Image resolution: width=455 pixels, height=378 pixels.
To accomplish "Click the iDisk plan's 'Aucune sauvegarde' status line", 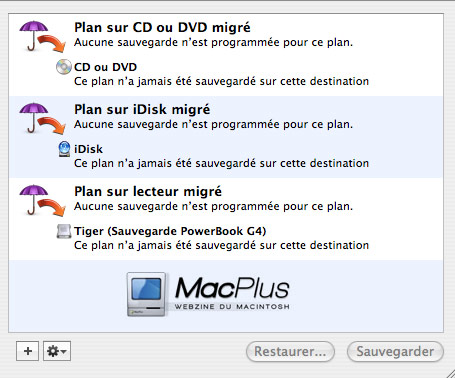I will click(x=213, y=124).
